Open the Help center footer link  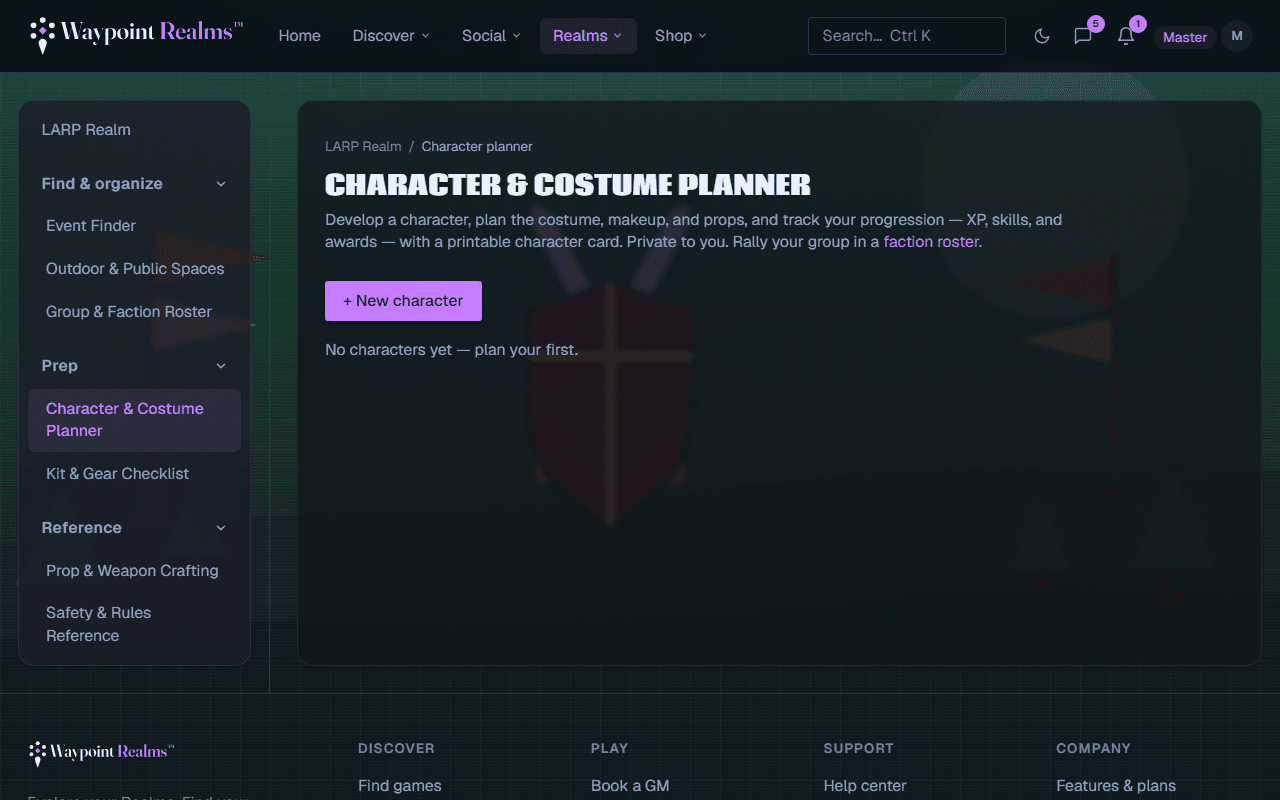[x=865, y=786]
